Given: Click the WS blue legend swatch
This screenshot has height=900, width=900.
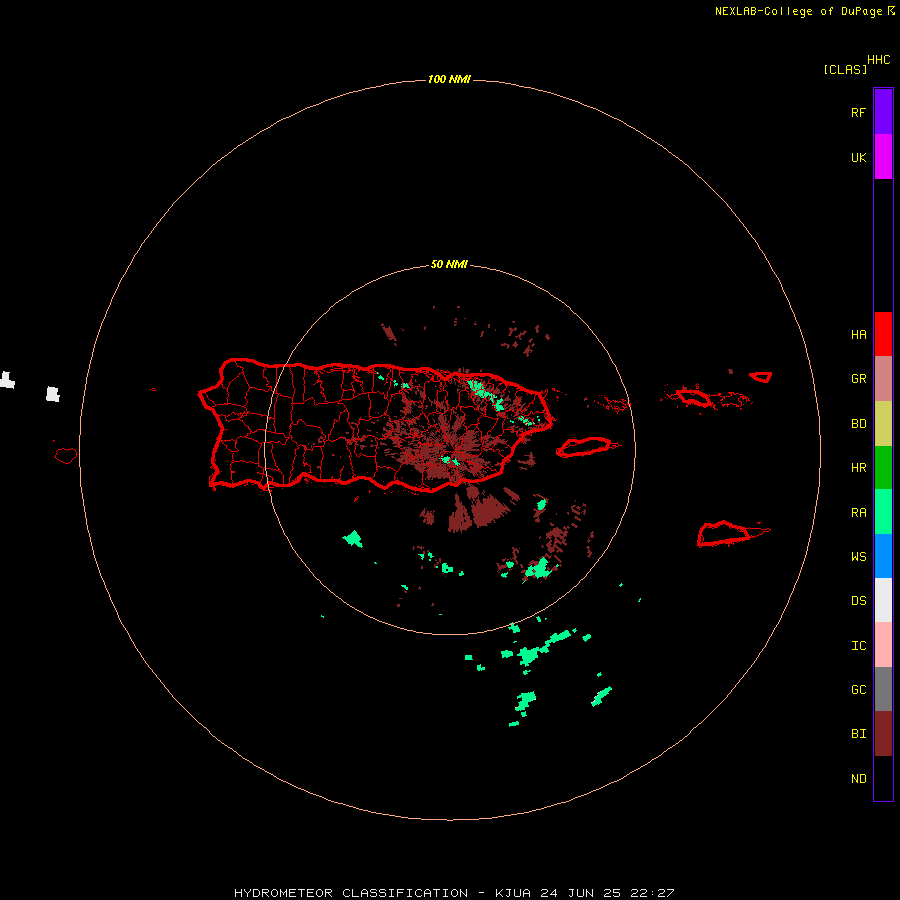Looking at the screenshot, I should [x=883, y=556].
